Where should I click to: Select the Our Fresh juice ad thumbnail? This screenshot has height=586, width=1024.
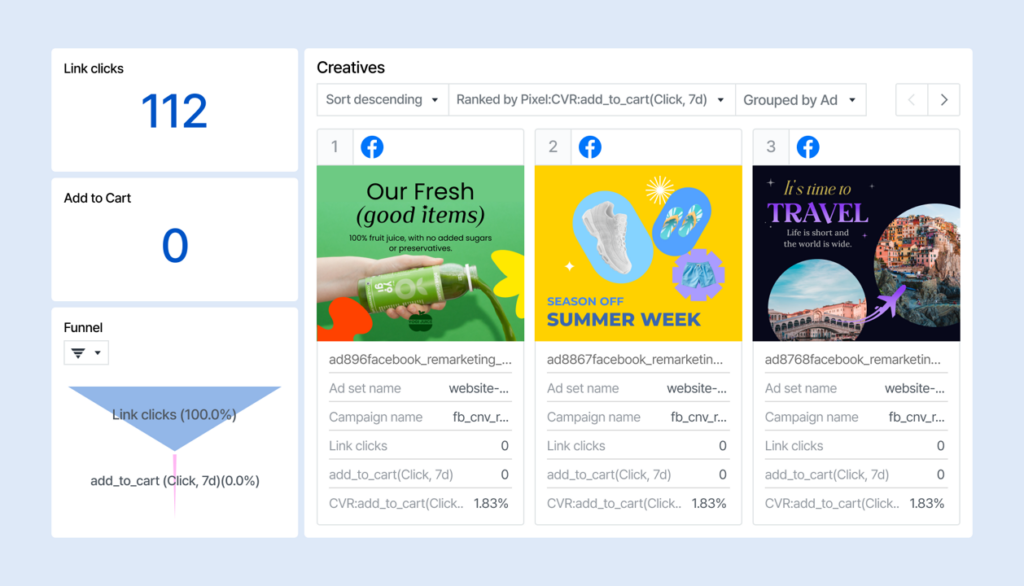click(420, 253)
